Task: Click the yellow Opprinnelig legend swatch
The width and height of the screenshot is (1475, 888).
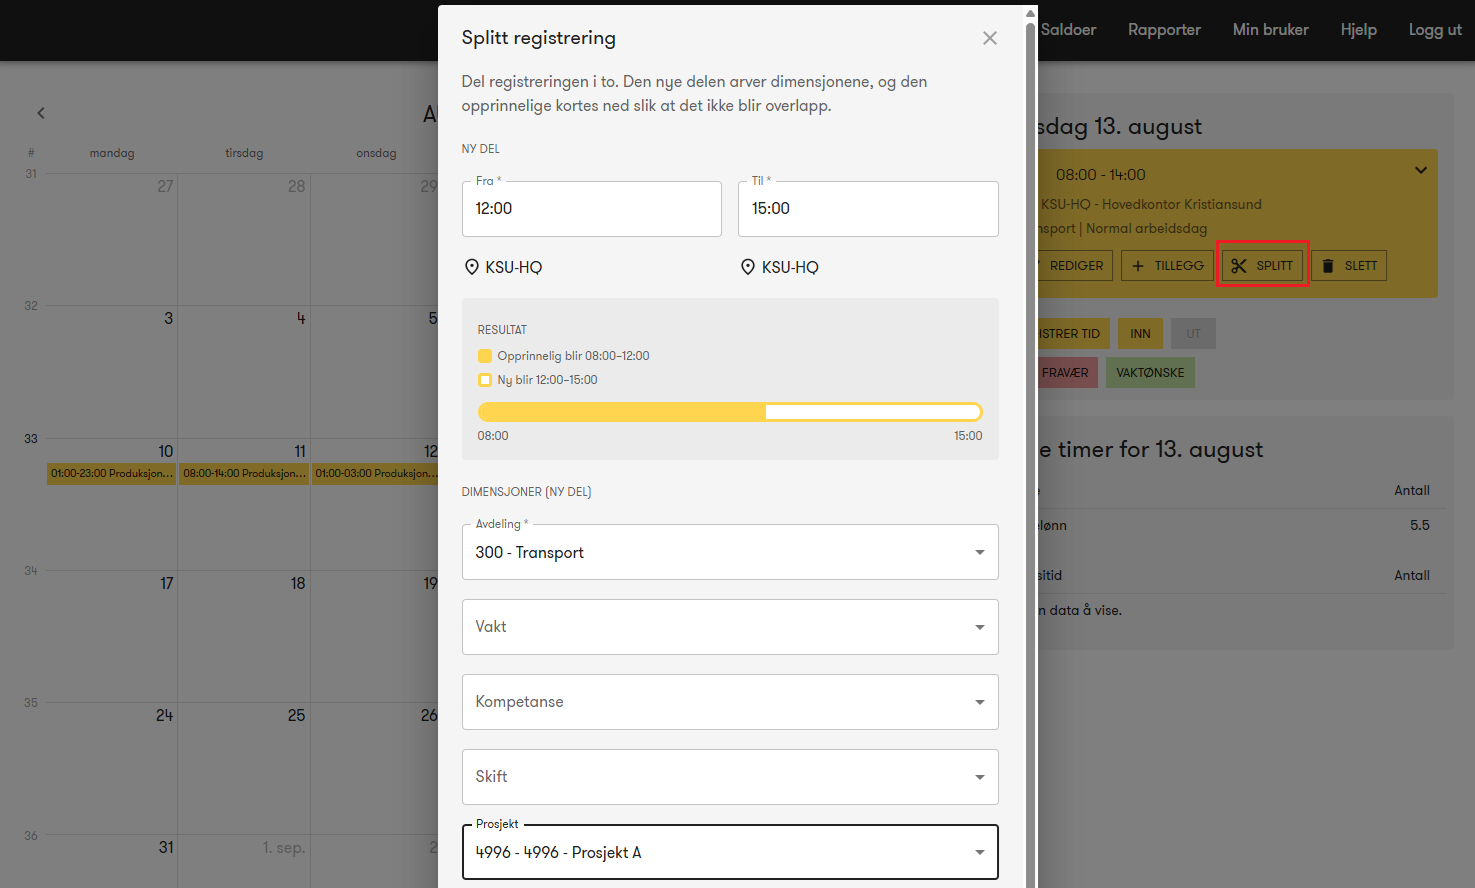Action: tap(485, 356)
